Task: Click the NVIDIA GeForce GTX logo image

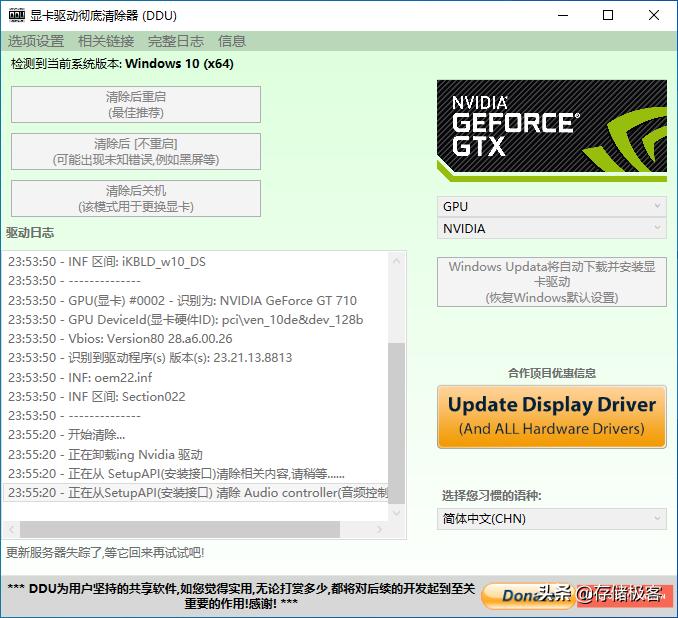Action: [x=552, y=131]
